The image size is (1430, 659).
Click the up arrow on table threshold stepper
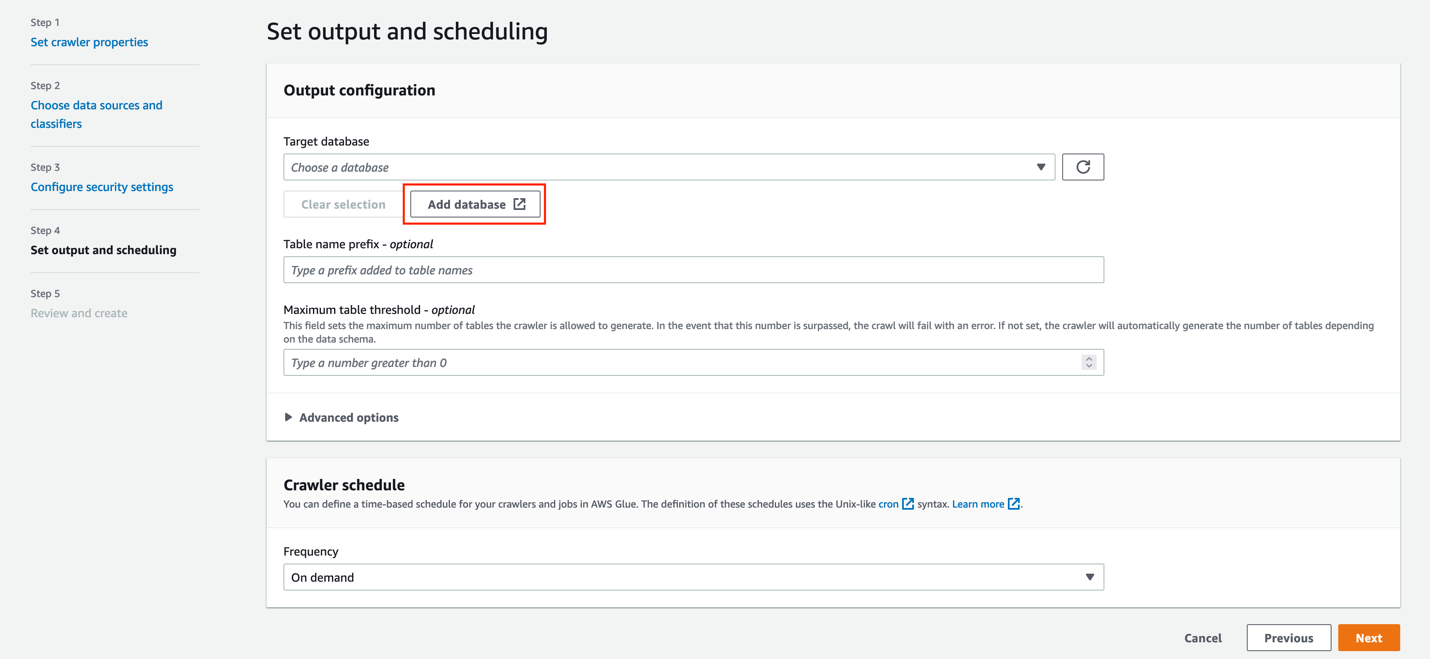(1089, 358)
